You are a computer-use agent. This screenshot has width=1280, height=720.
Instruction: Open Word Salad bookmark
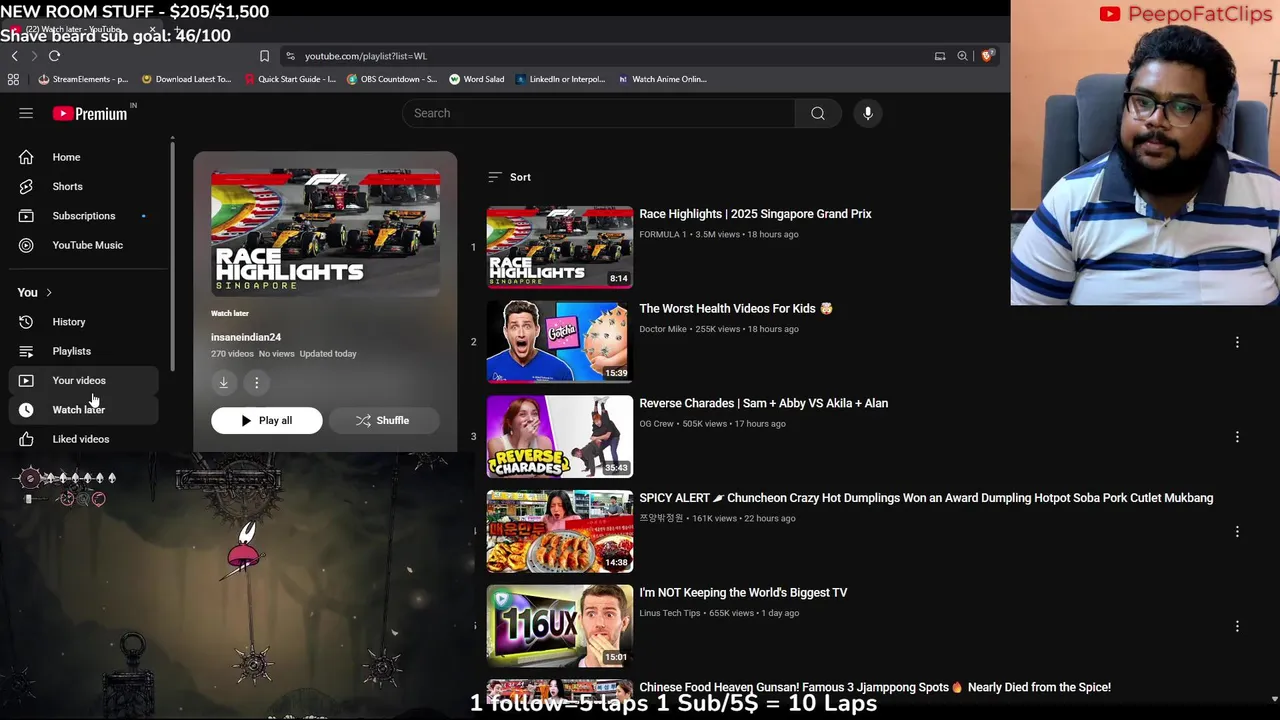(477, 79)
